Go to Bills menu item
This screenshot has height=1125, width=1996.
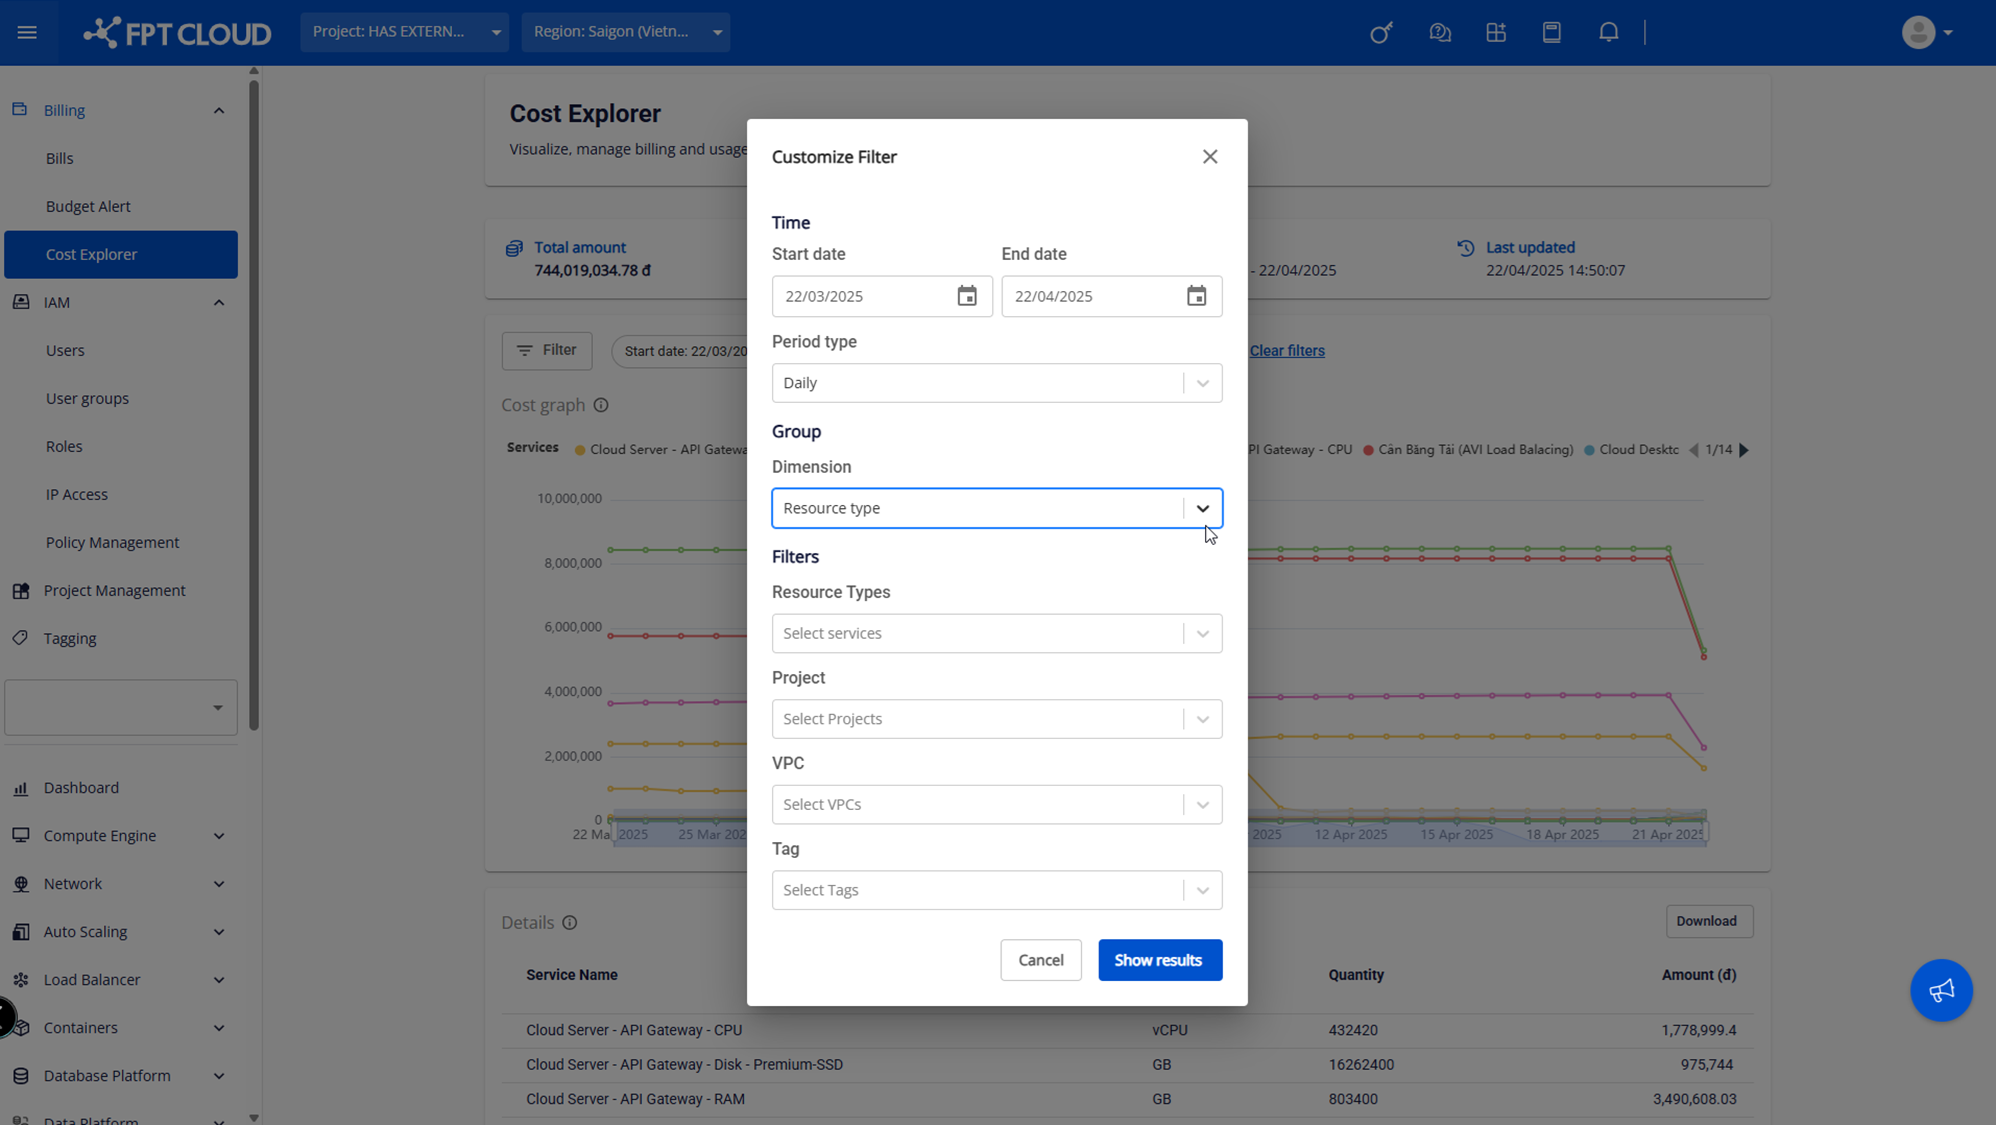(59, 158)
